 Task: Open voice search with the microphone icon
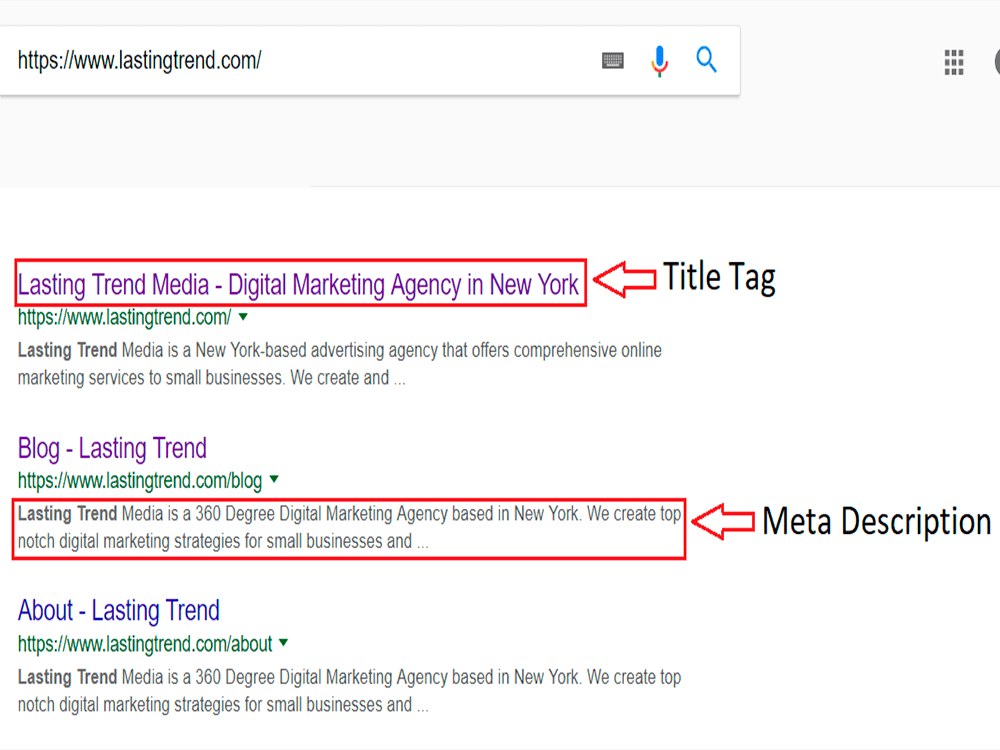click(659, 60)
